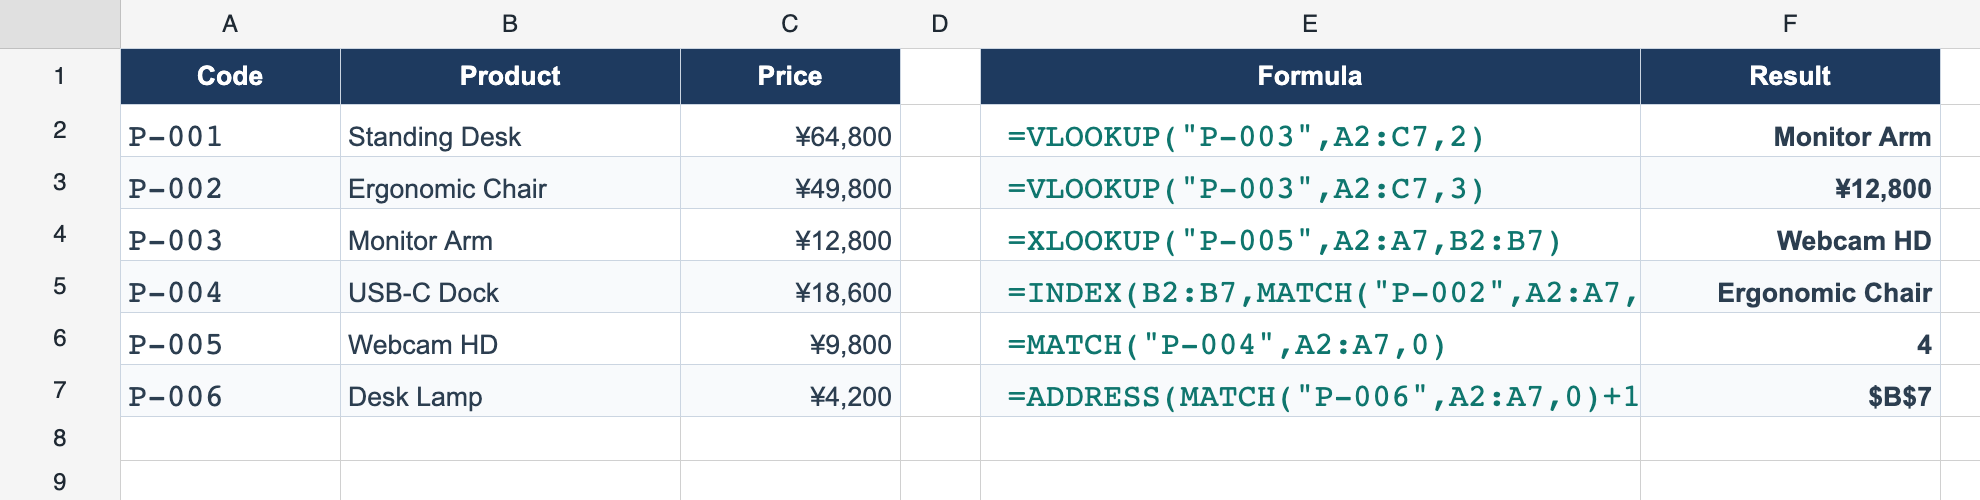Select row 6 header

[60, 339]
